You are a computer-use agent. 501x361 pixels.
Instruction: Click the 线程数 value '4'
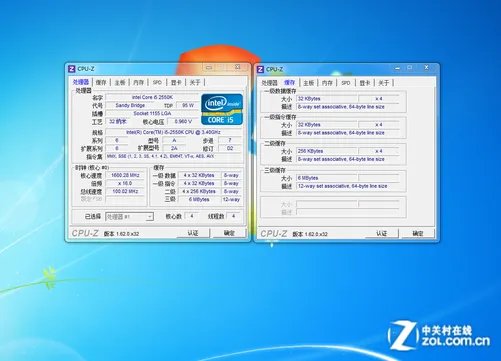[x=234, y=216]
